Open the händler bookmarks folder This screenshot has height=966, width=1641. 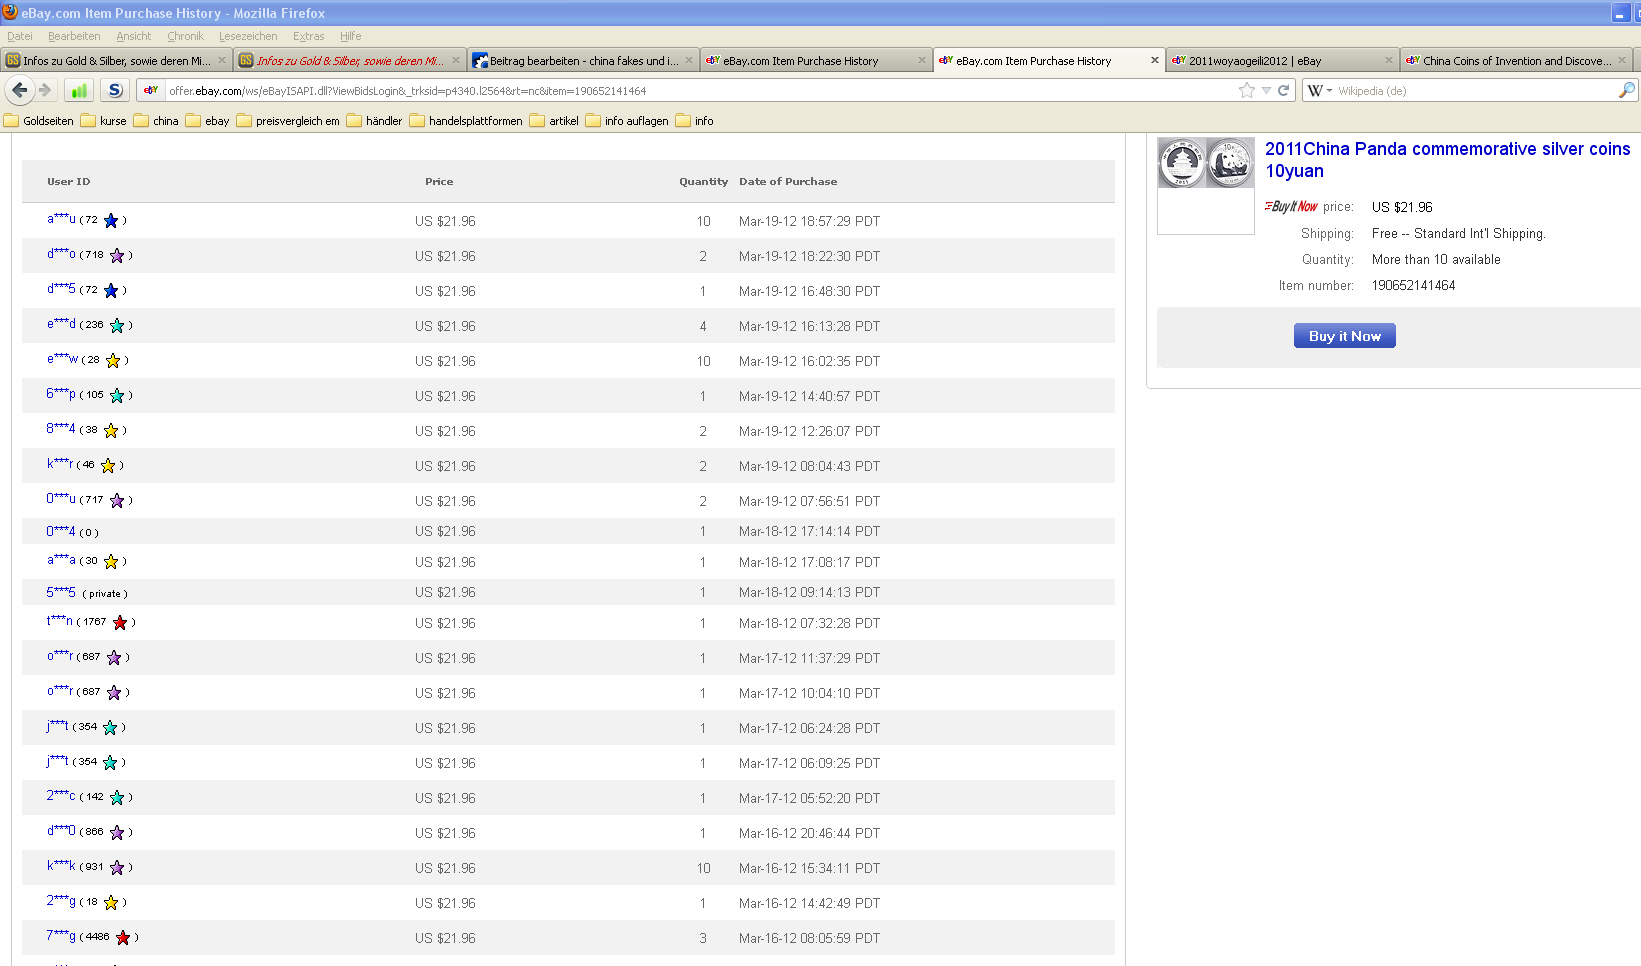click(x=374, y=121)
